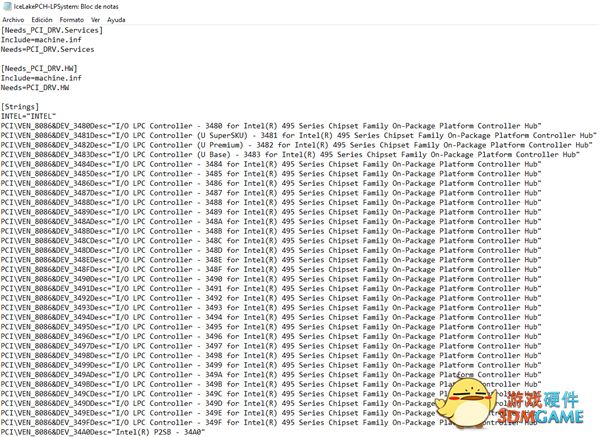Open the Edición menu
This screenshot has width=600, height=437.
42,20
